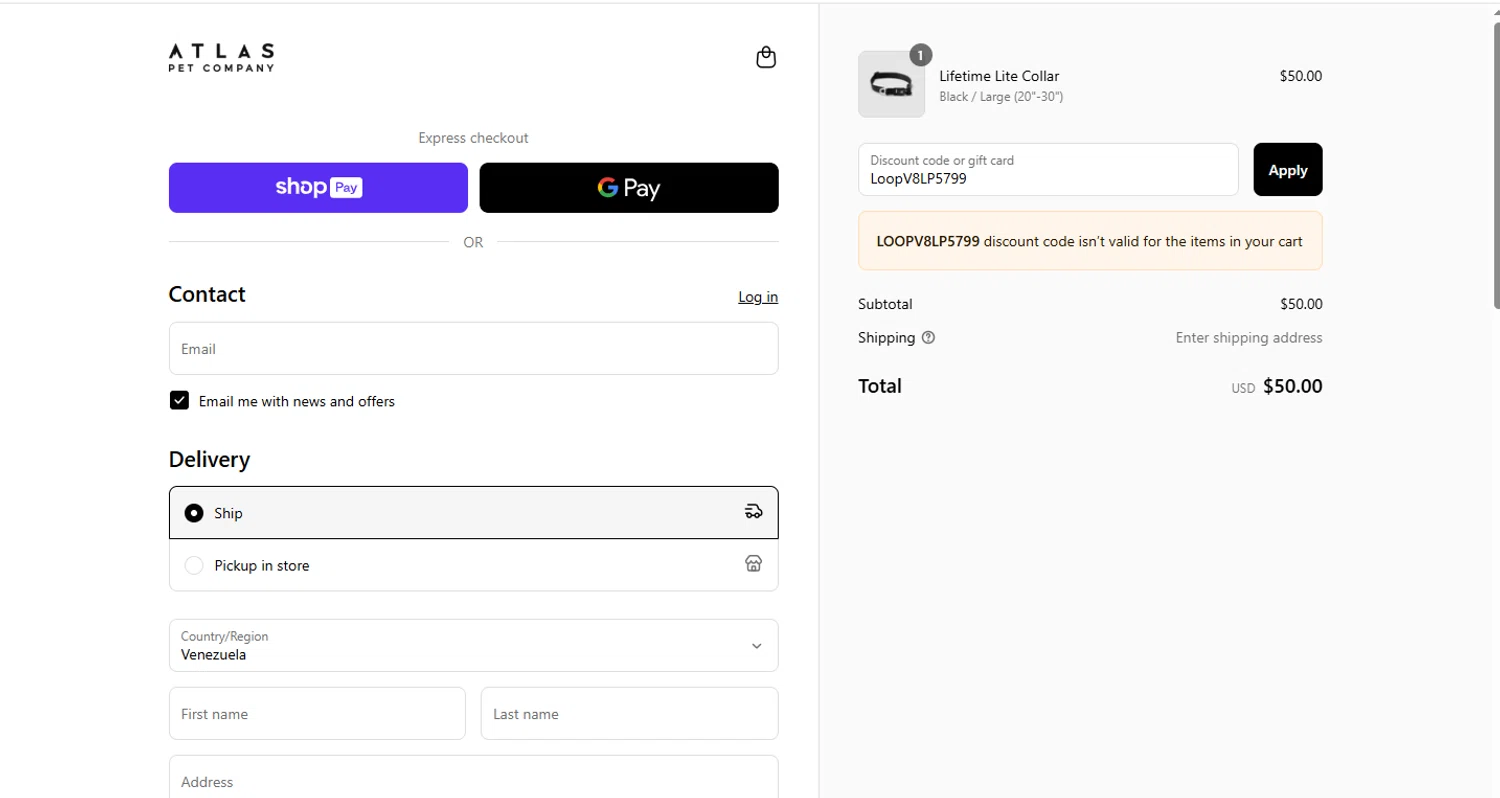The image size is (1500, 798).
Task: Click the storefront icon for Pickup in store
Action: pyautogui.click(x=754, y=564)
